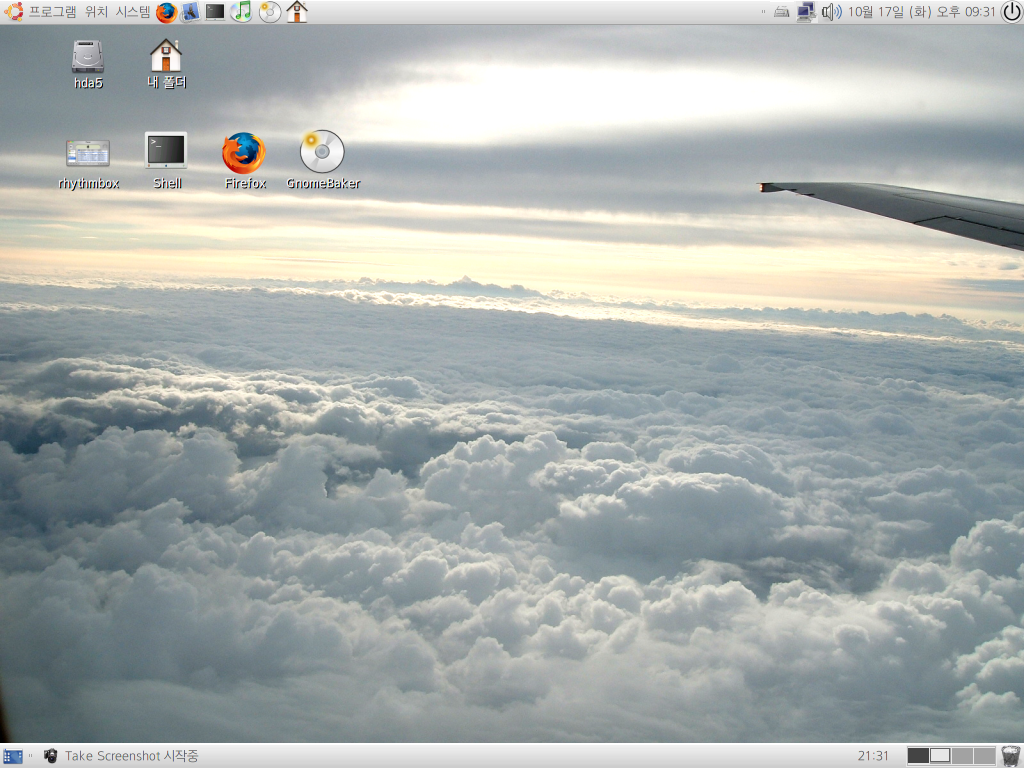Click the power button in top panel
The height and width of the screenshot is (768, 1024).
click(x=1011, y=12)
